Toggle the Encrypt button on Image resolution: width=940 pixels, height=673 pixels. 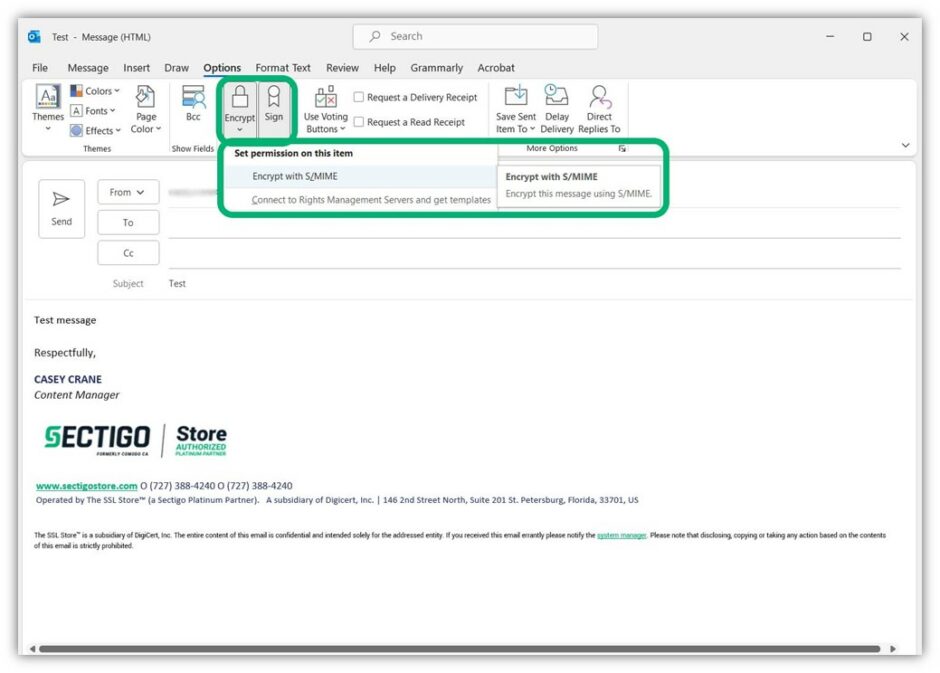click(x=239, y=100)
